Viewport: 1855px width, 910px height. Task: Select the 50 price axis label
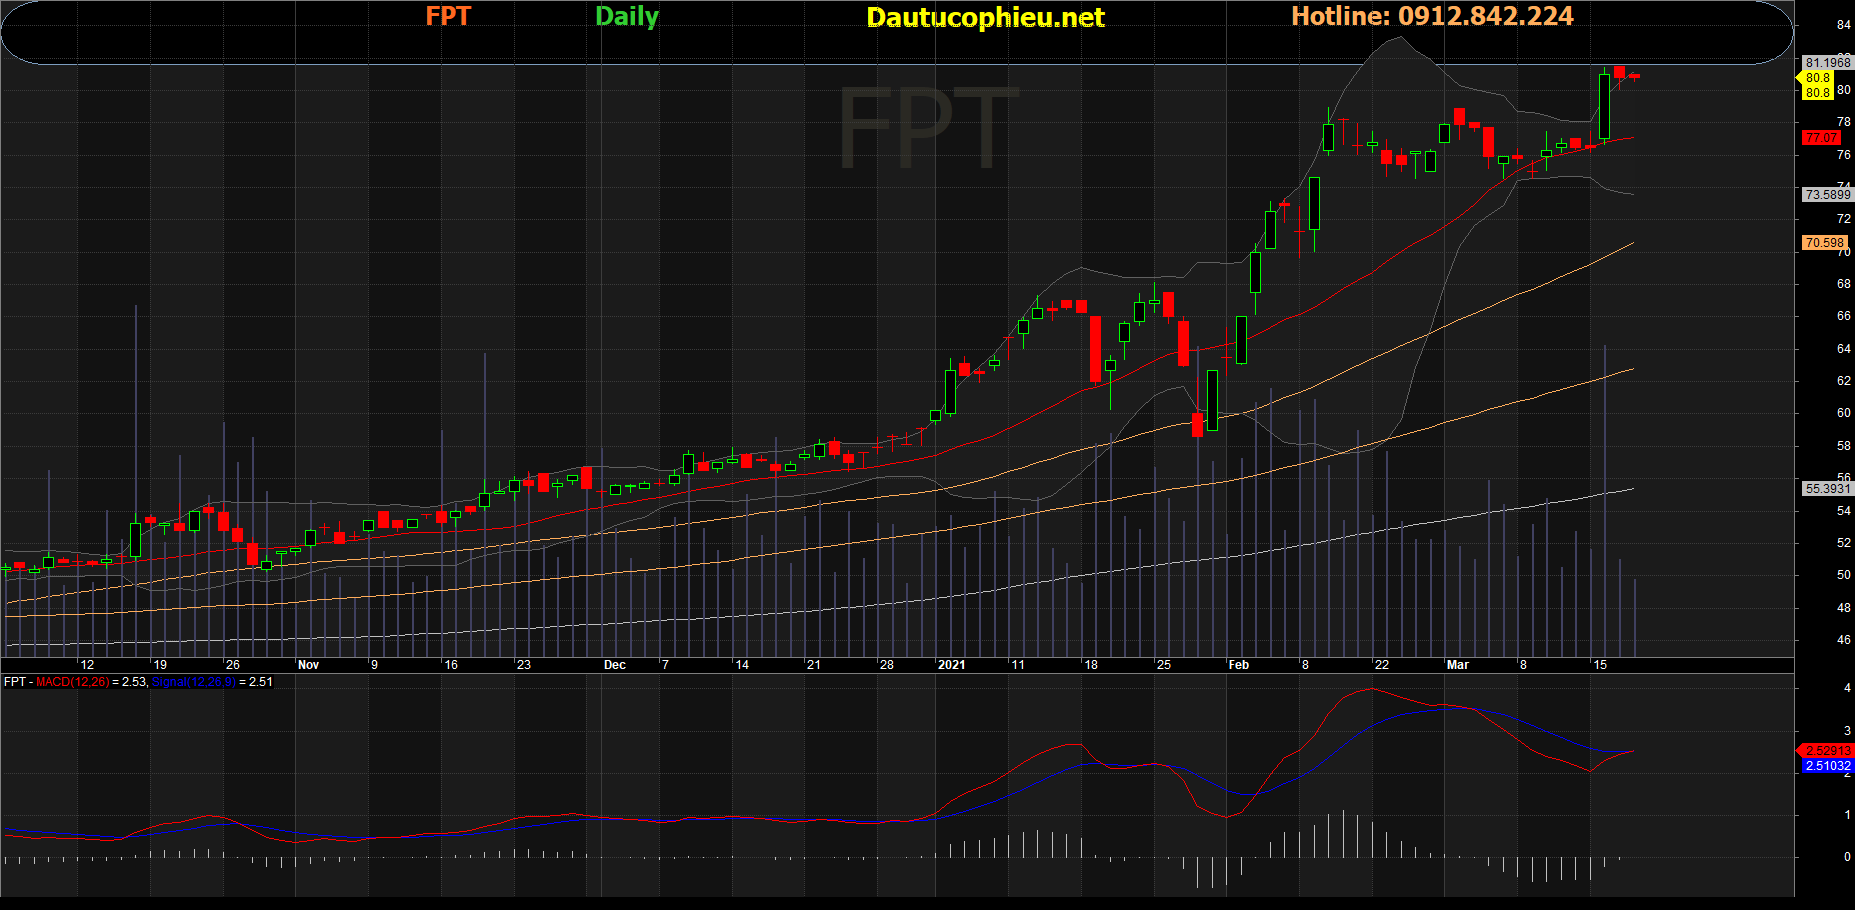pyautogui.click(x=1844, y=575)
